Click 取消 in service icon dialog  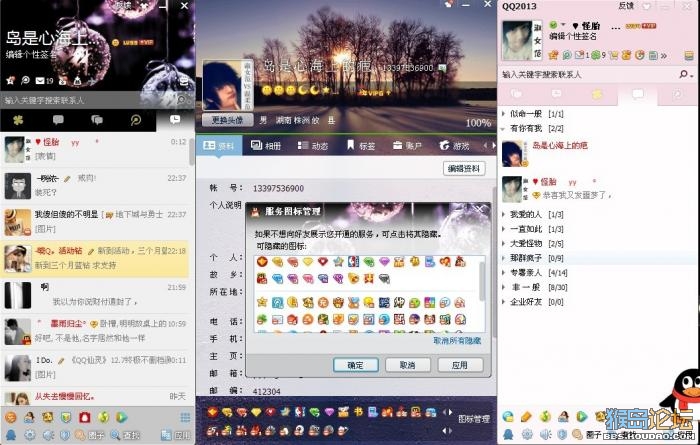point(408,365)
